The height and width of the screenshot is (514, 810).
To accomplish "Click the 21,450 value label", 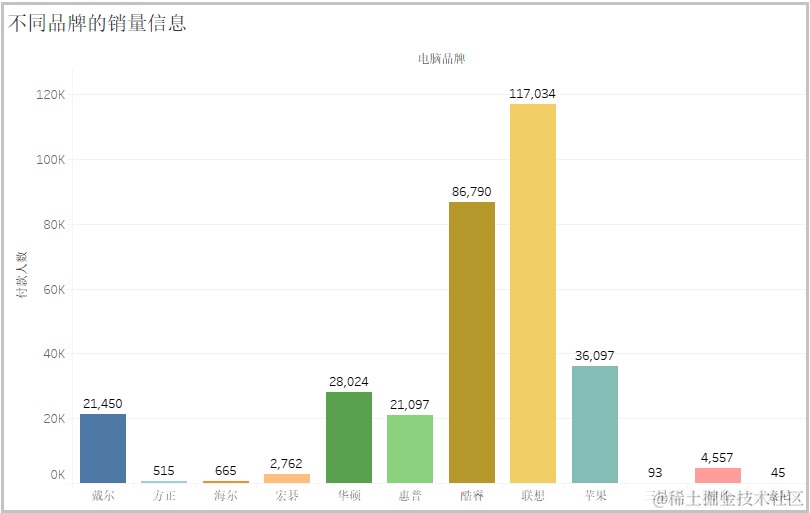I will [103, 404].
